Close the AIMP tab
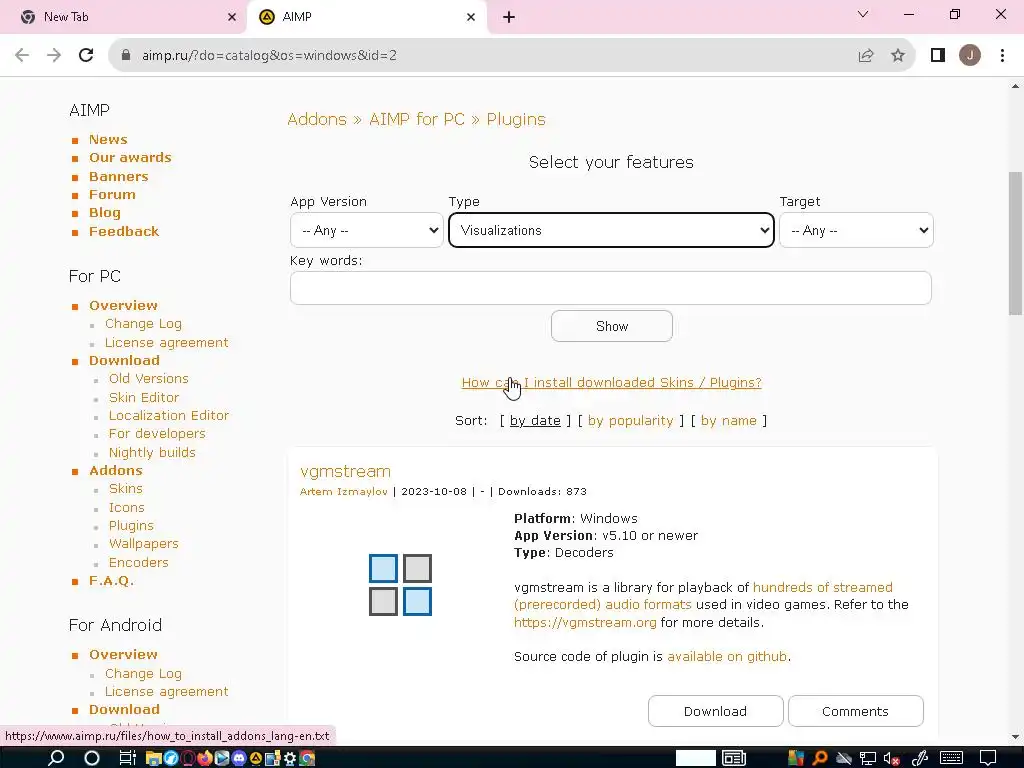Screen dimensions: 1024x768 (471, 17)
